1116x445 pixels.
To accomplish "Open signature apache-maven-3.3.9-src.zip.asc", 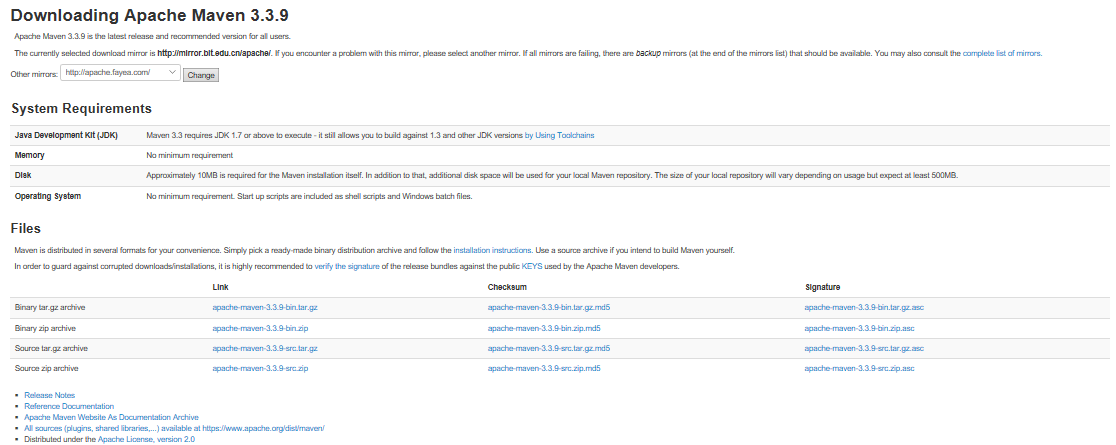I will (859, 369).
